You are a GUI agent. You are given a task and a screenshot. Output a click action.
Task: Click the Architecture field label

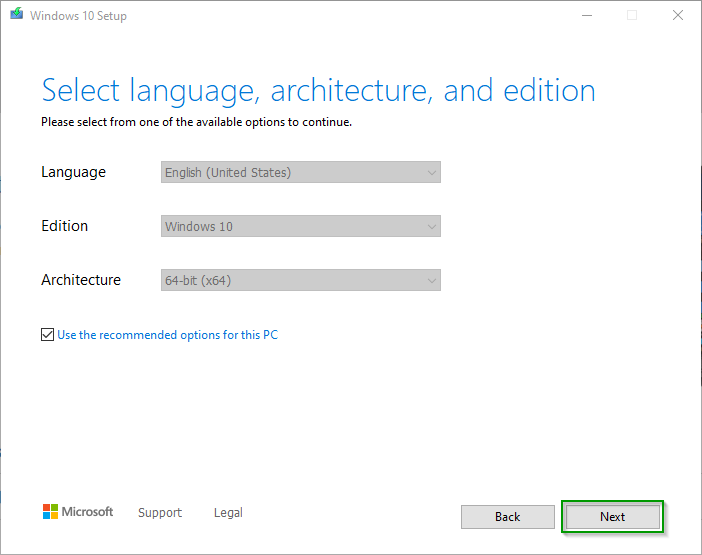[x=81, y=280]
